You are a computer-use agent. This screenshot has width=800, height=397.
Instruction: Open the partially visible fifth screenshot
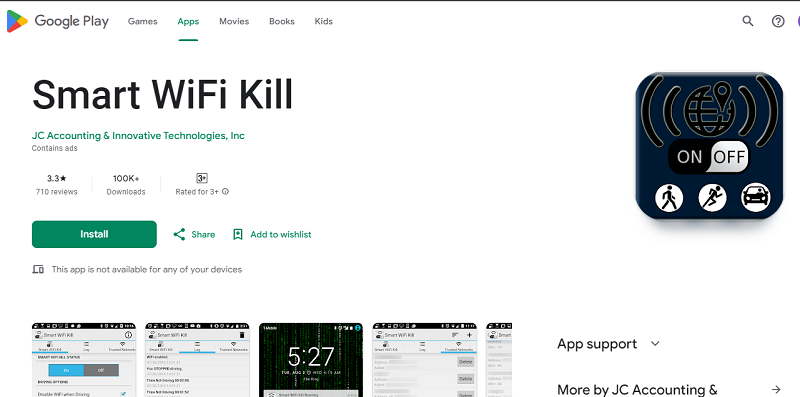(x=499, y=360)
